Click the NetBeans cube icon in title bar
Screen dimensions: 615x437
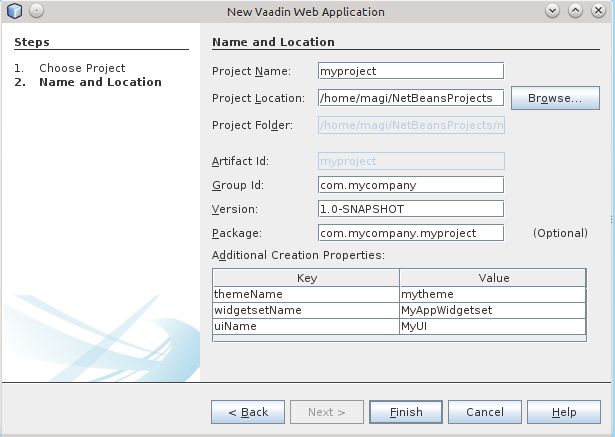(15, 11)
